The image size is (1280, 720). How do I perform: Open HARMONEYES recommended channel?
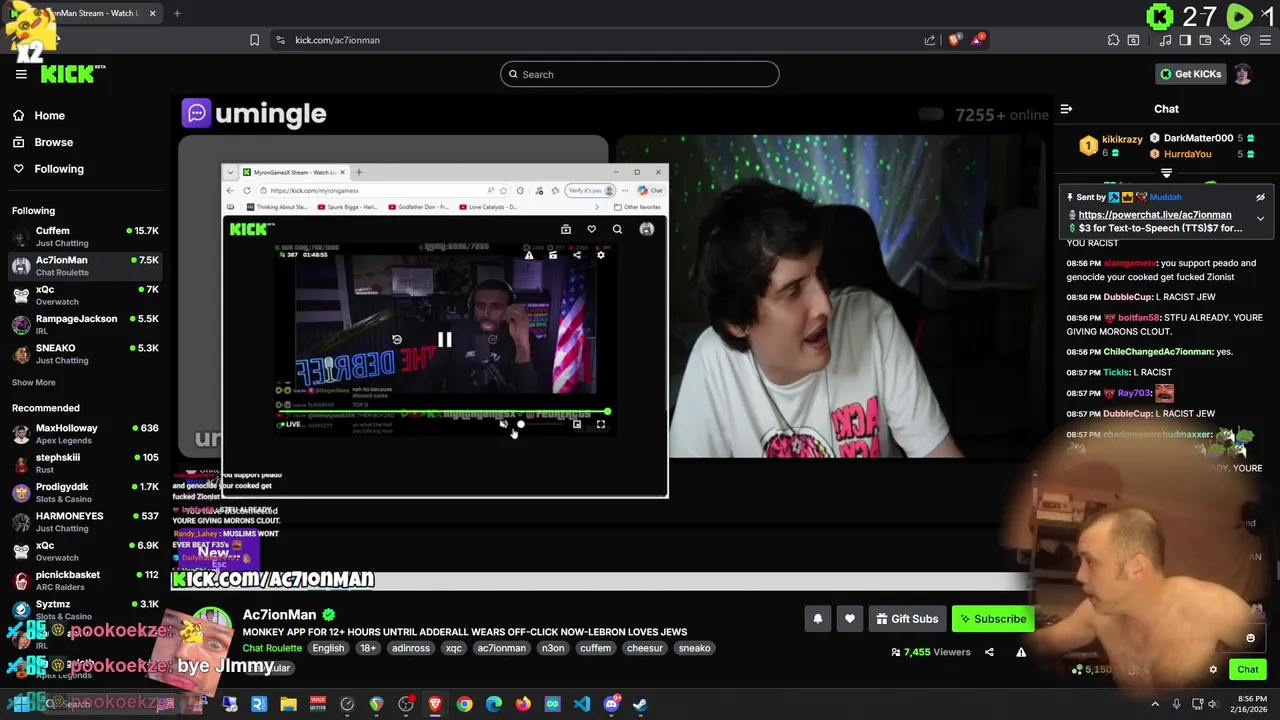click(x=85, y=521)
